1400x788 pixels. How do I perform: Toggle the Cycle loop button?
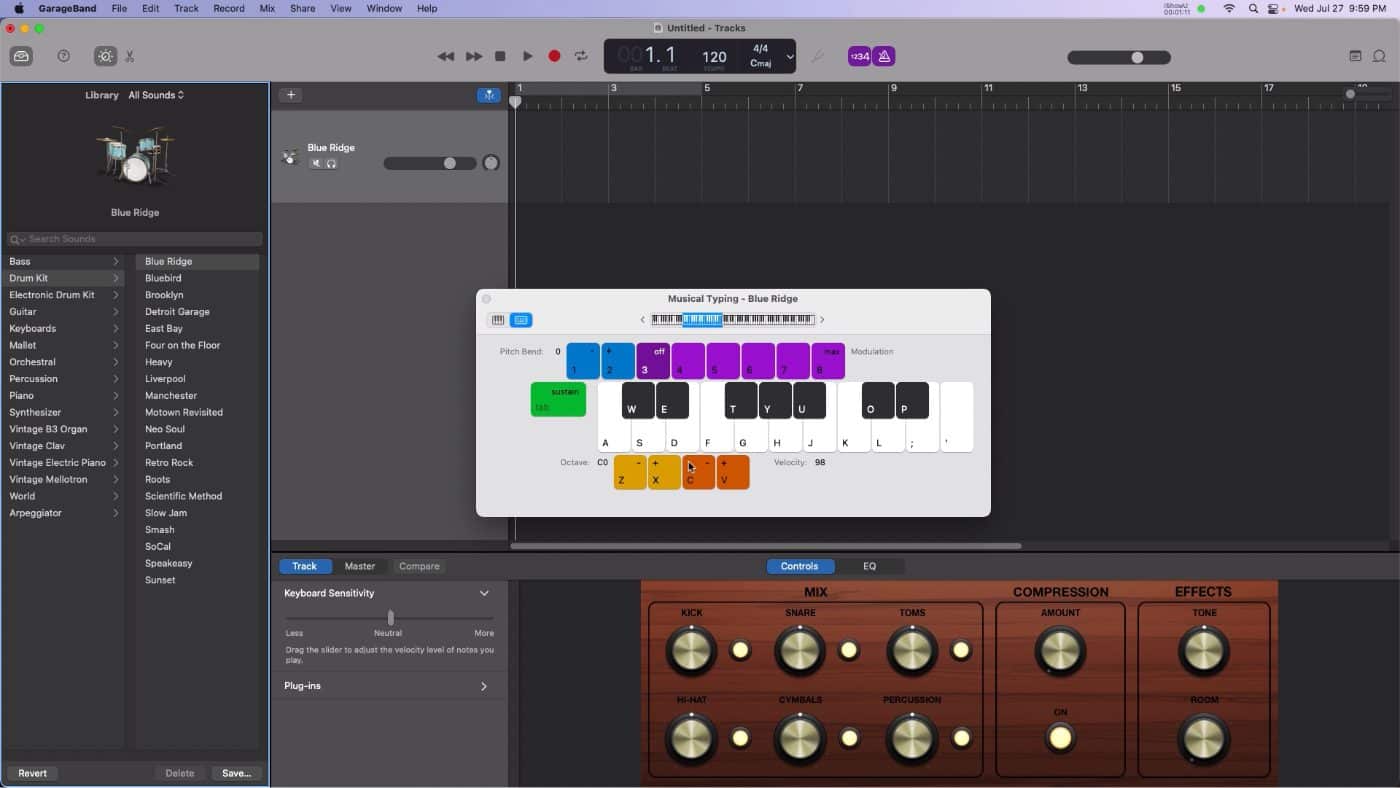click(x=581, y=57)
